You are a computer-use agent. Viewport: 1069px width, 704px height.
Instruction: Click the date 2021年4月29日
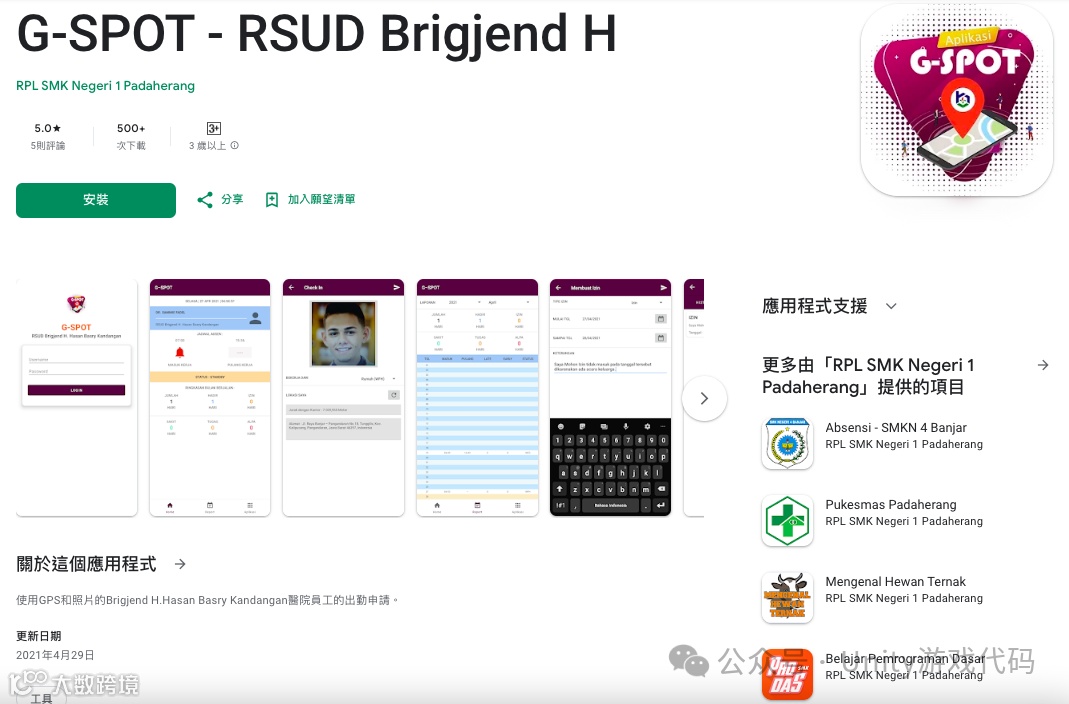(55, 655)
